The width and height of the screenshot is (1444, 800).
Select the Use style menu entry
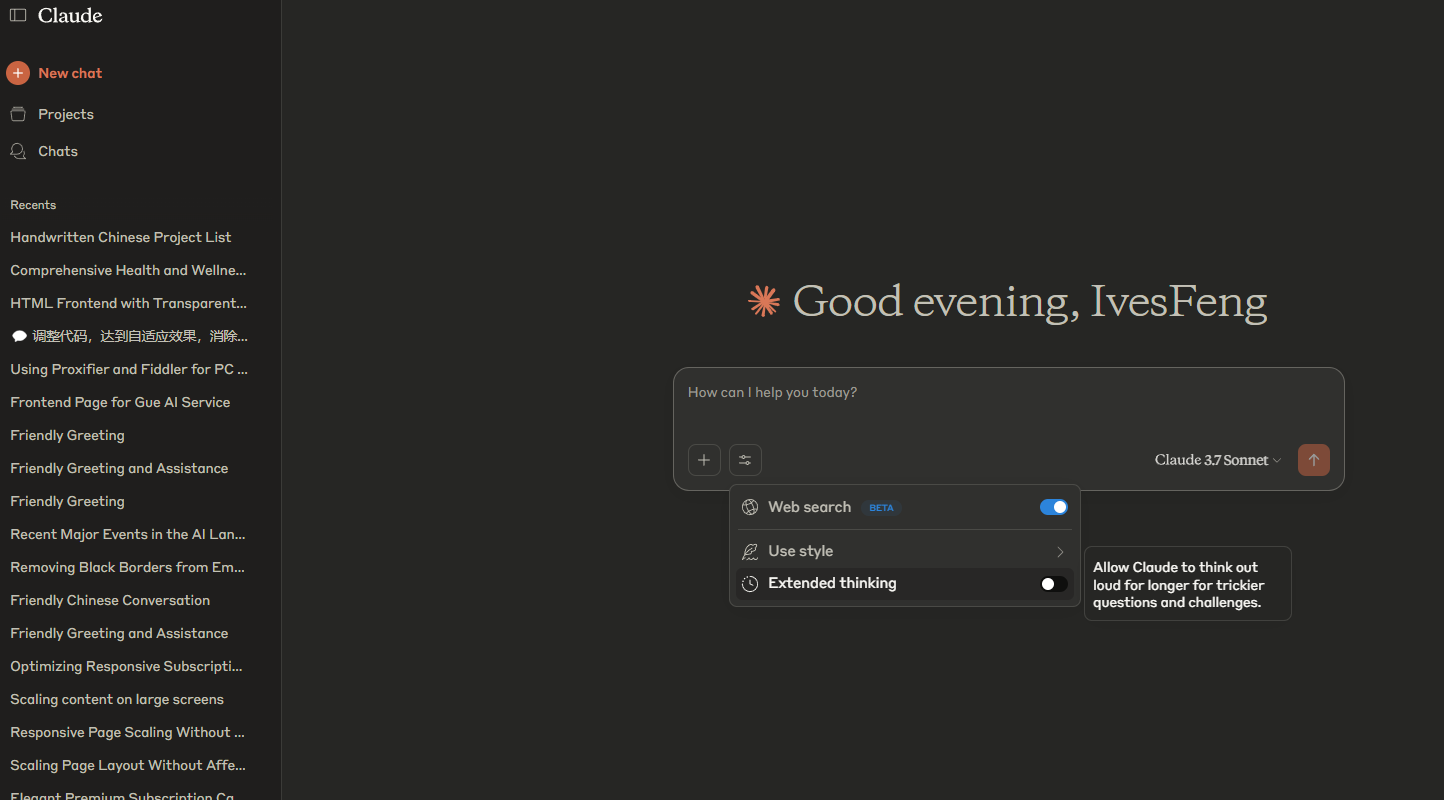800,552
